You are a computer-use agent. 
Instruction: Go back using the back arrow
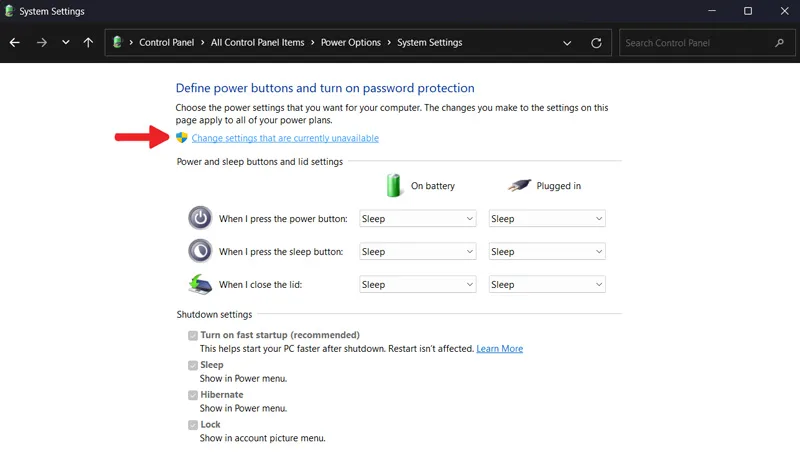click(15, 43)
